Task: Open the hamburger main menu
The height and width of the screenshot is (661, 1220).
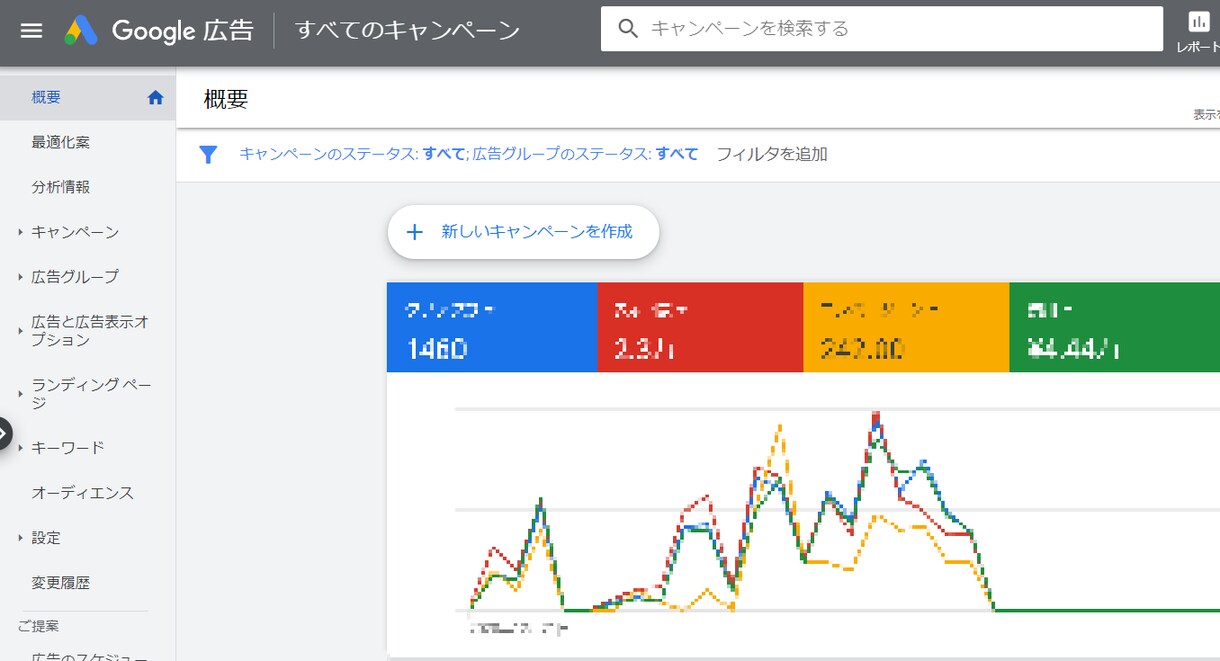Action: coord(32,30)
